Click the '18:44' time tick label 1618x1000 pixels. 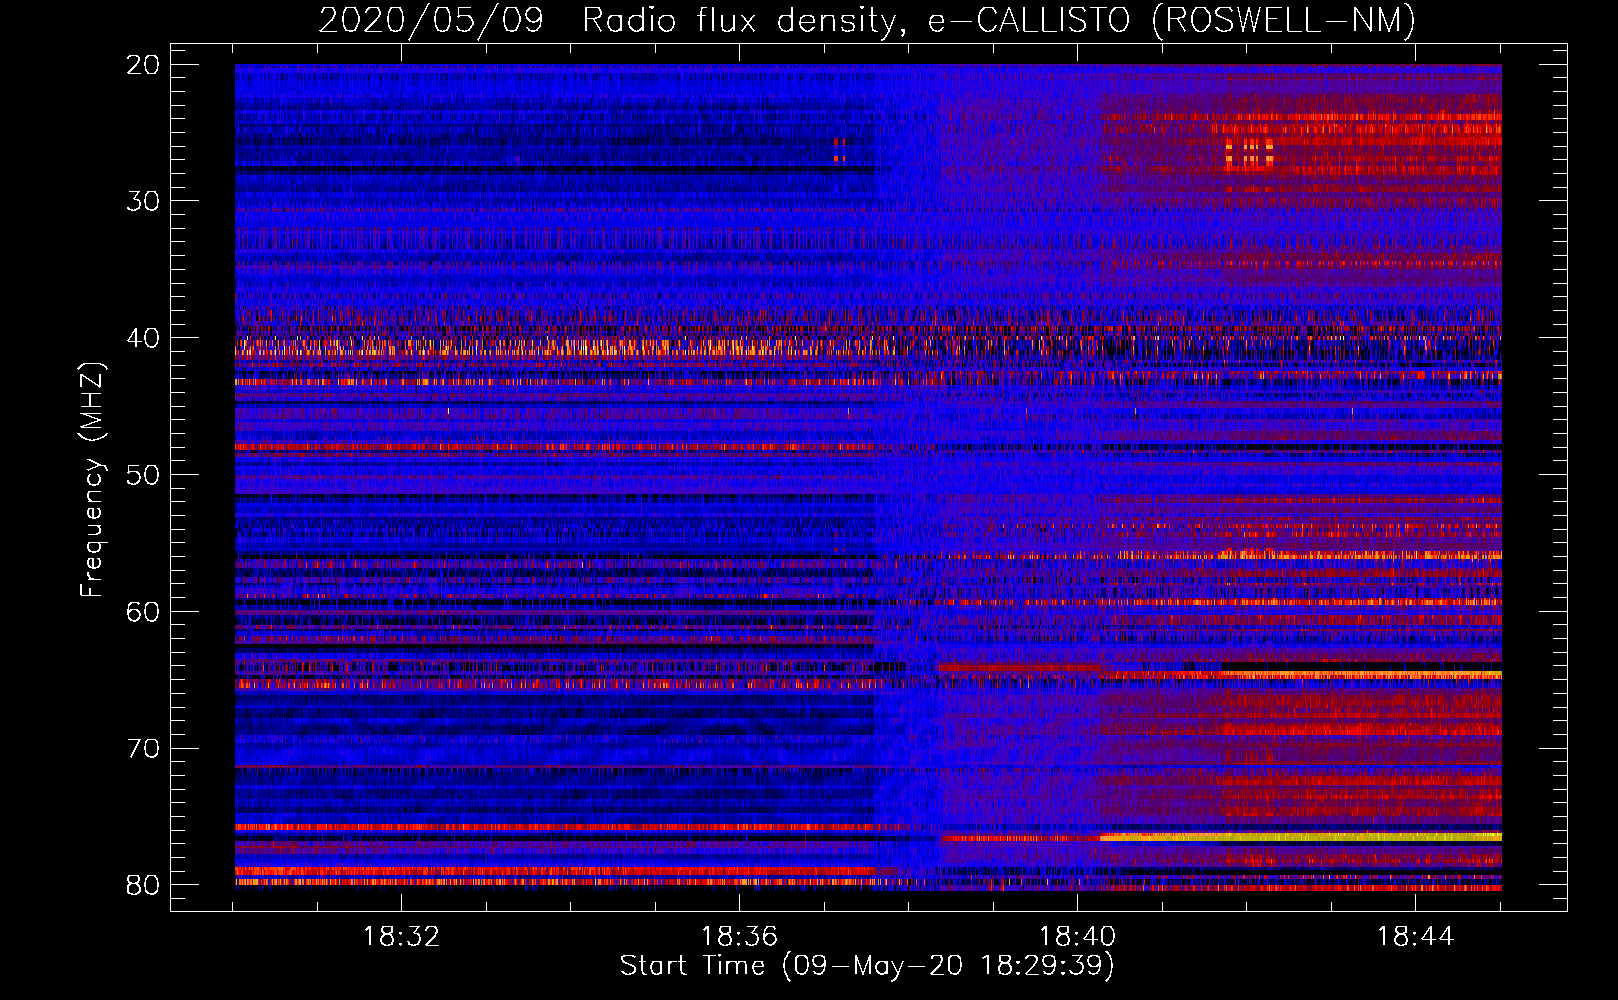click(x=1415, y=937)
